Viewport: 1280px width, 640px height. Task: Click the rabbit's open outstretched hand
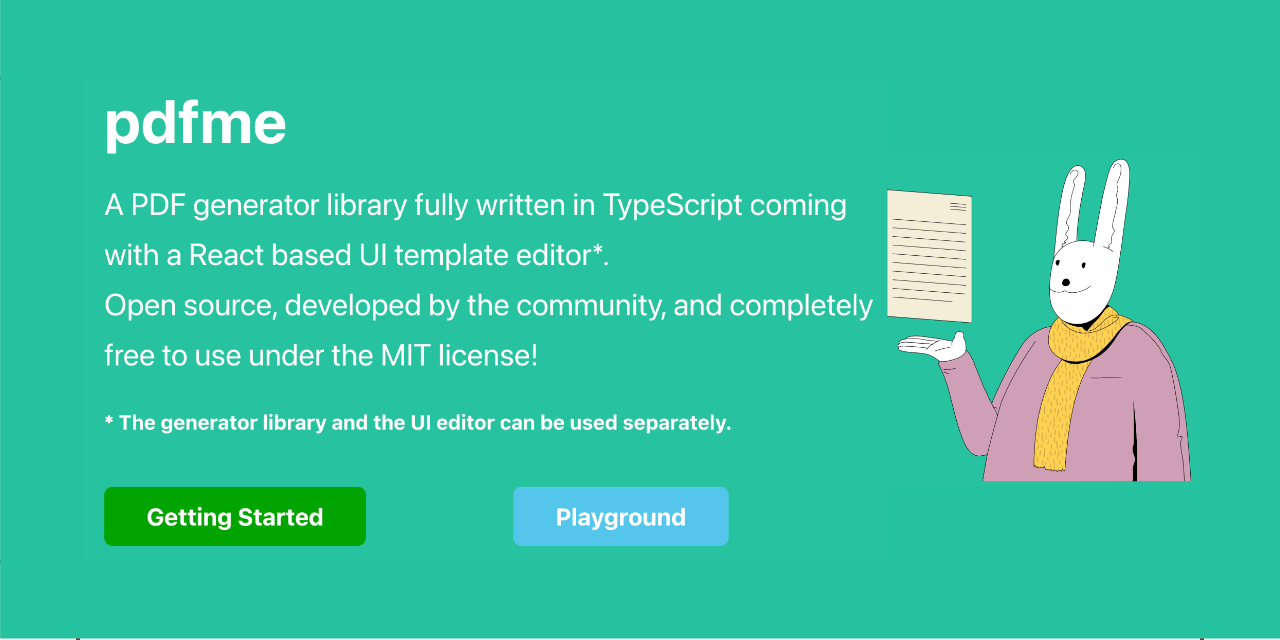click(933, 347)
